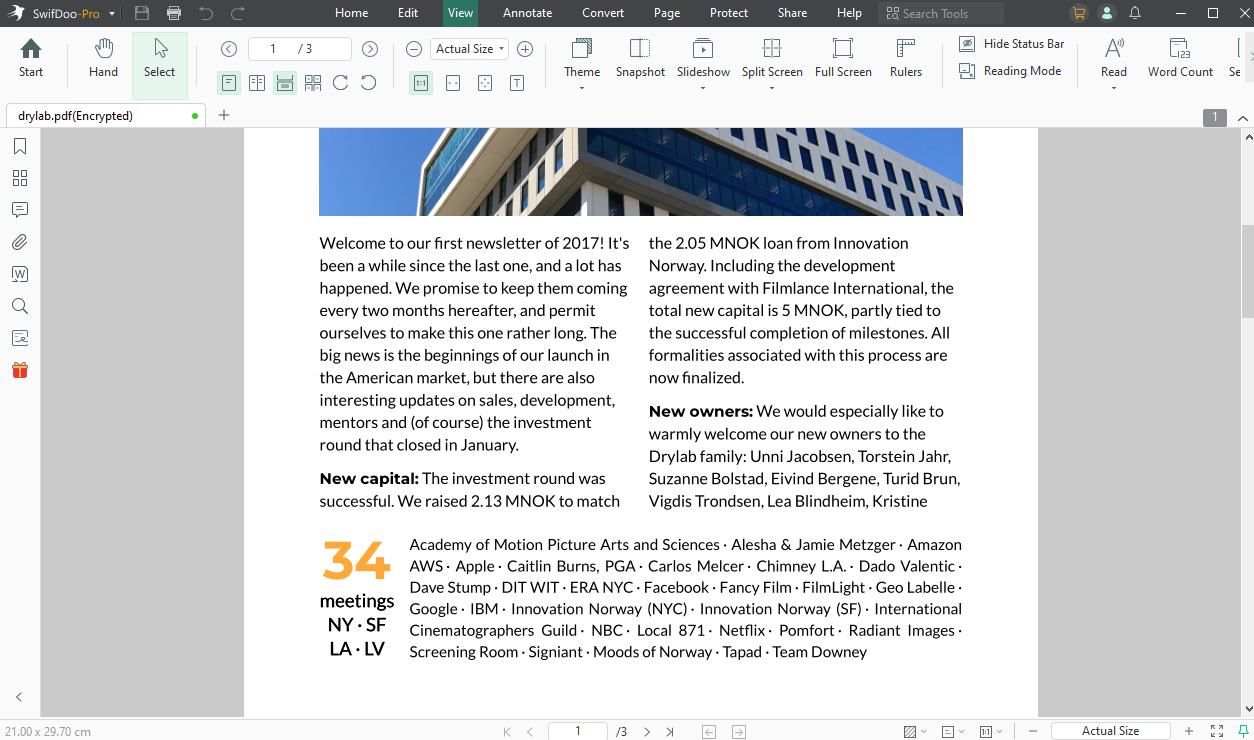Open the shopping cart icon

tap(1078, 13)
